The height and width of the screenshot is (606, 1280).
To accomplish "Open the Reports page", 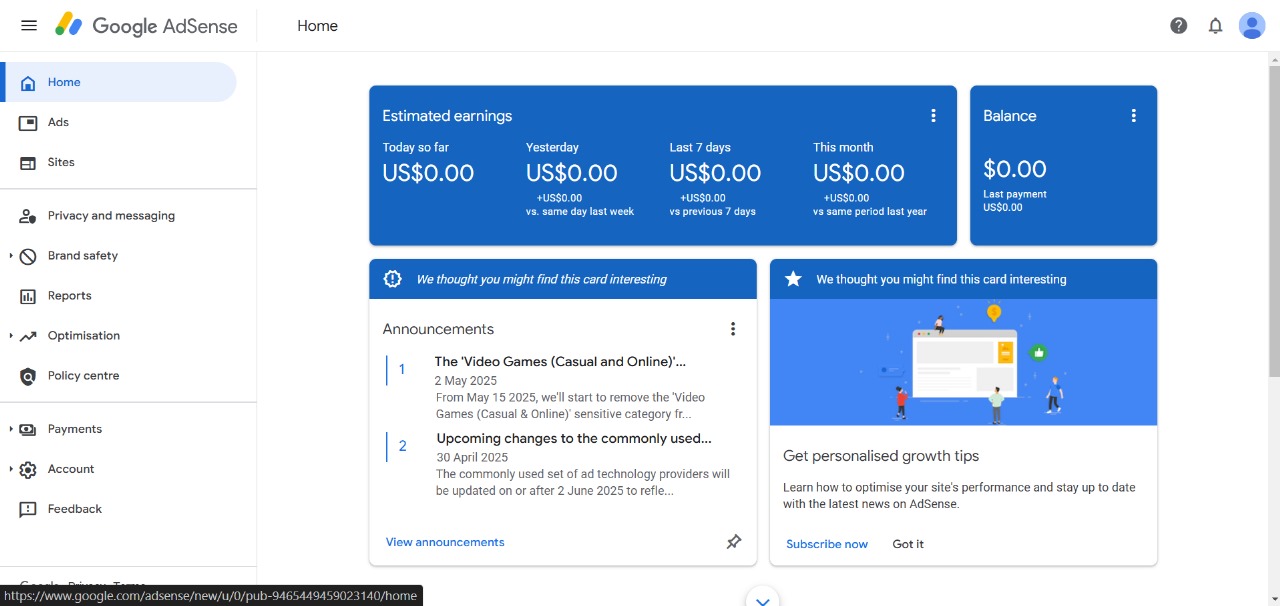I will (120, 296).
